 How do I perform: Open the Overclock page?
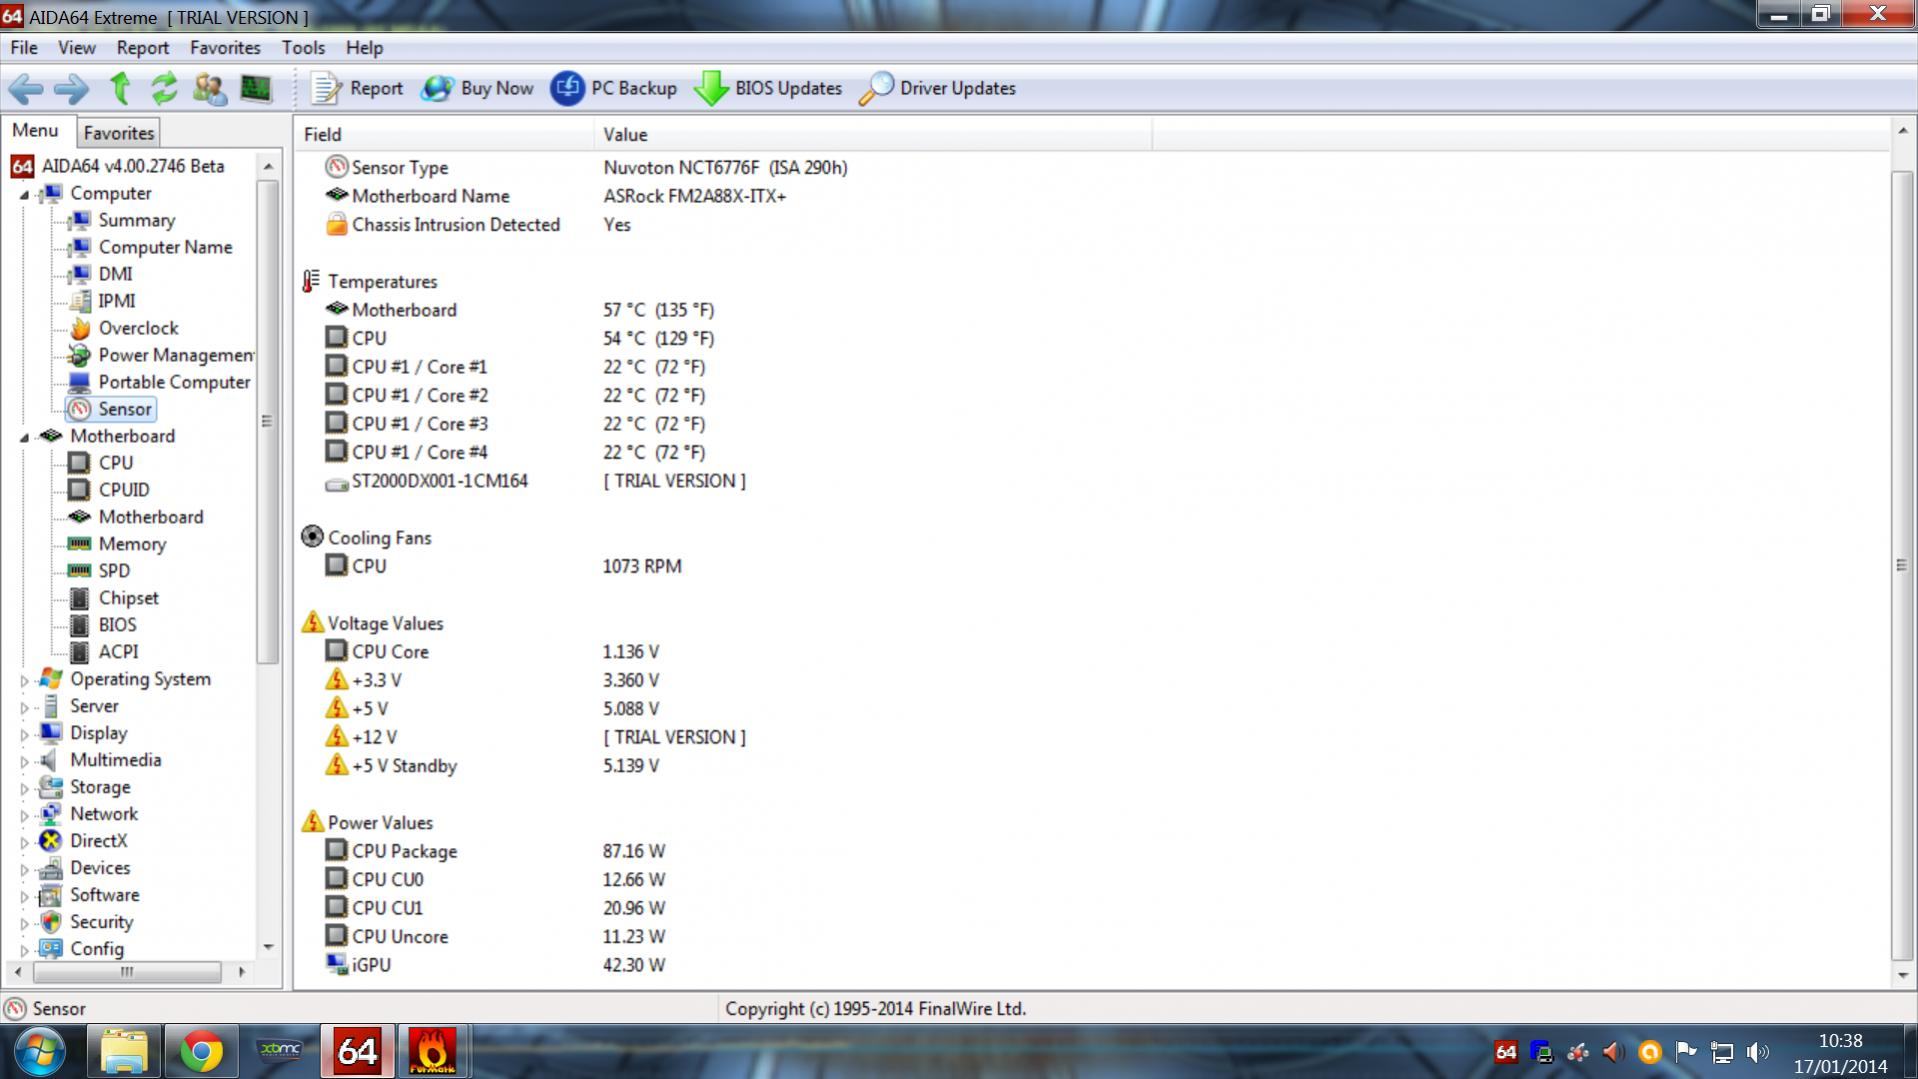[138, 328]
